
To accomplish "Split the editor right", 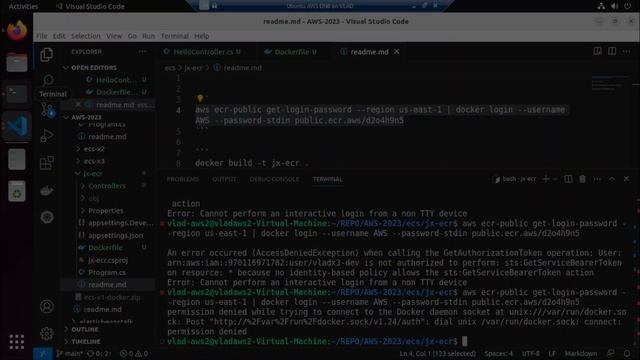I will tap(612, 51).
